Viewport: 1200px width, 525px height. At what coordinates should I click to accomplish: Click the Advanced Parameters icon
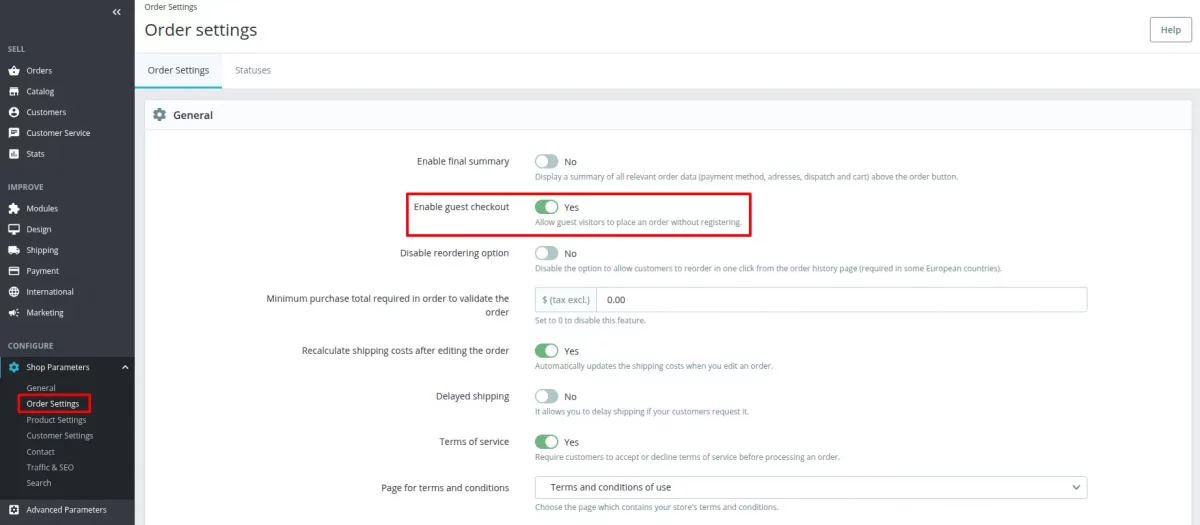coord(14,510)
